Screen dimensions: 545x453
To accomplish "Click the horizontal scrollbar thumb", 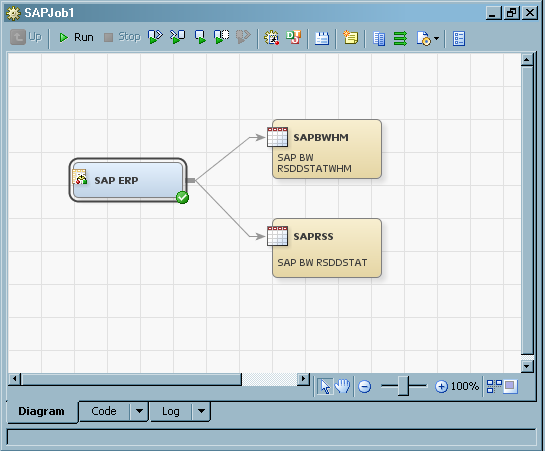I will [131, 379].
